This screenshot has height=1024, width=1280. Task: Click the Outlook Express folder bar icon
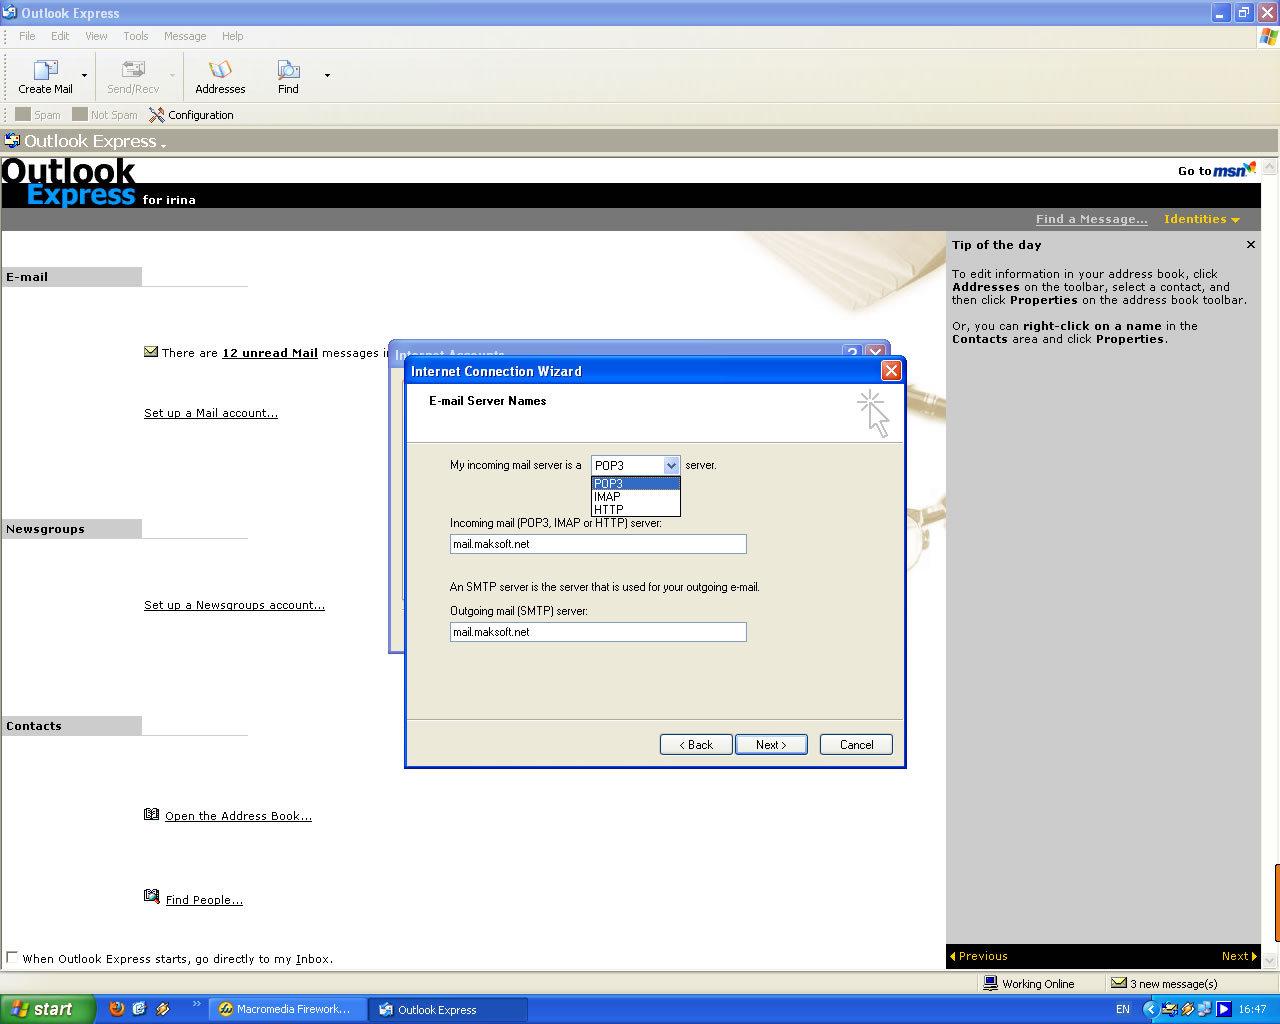point(12,140)
